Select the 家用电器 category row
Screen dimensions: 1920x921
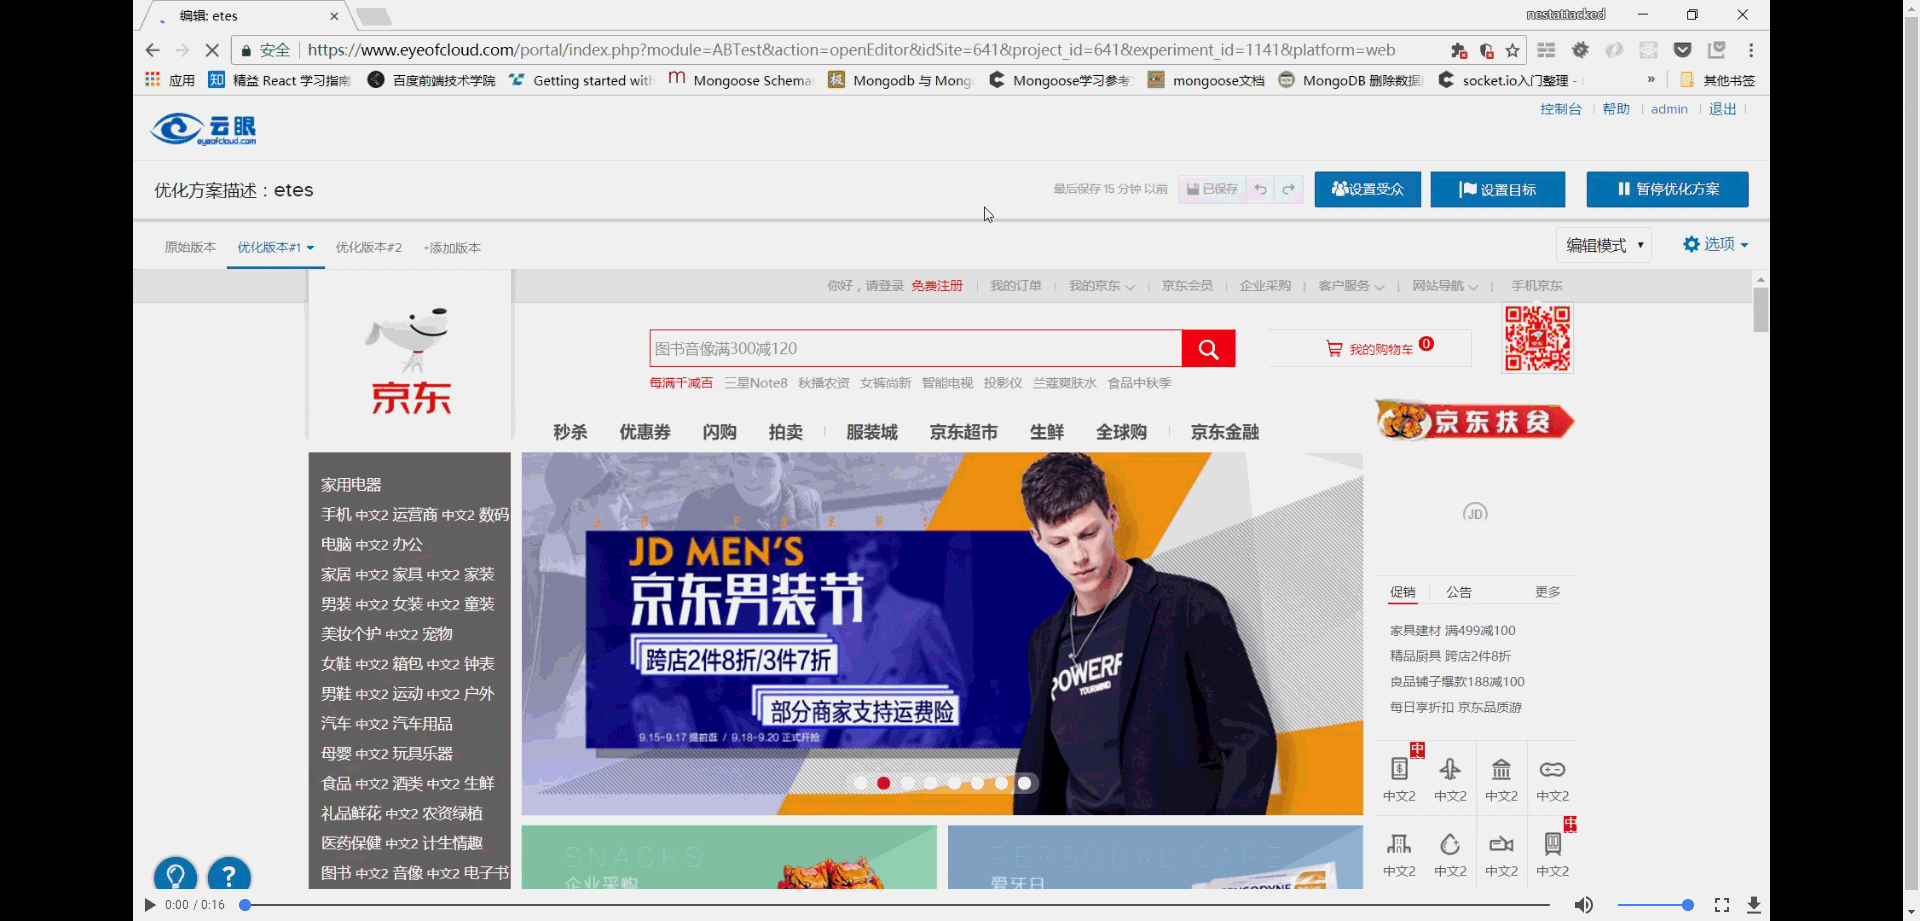pos(351,485)
